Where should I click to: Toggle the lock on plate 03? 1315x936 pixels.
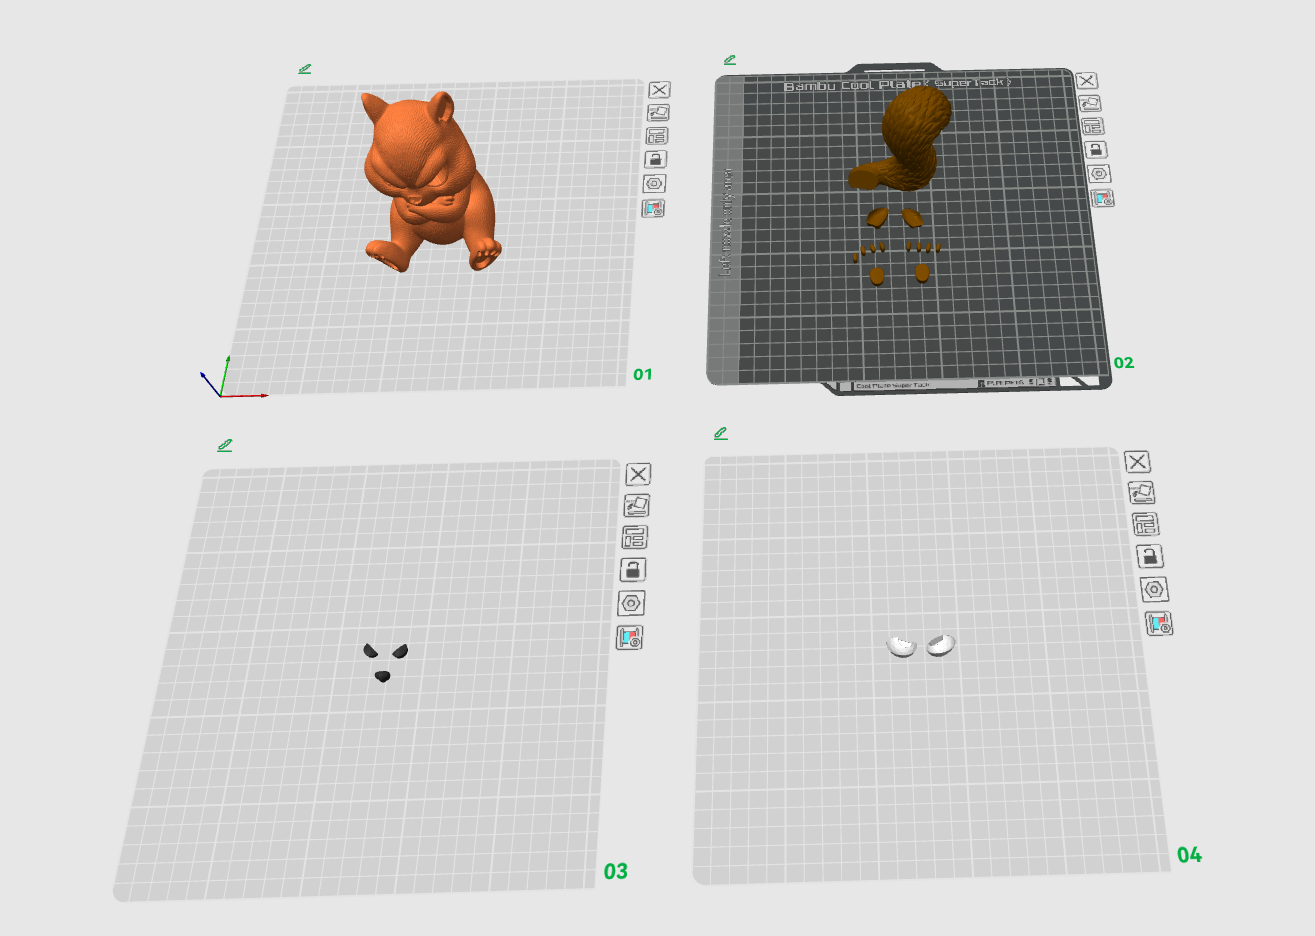coord(633,570)
